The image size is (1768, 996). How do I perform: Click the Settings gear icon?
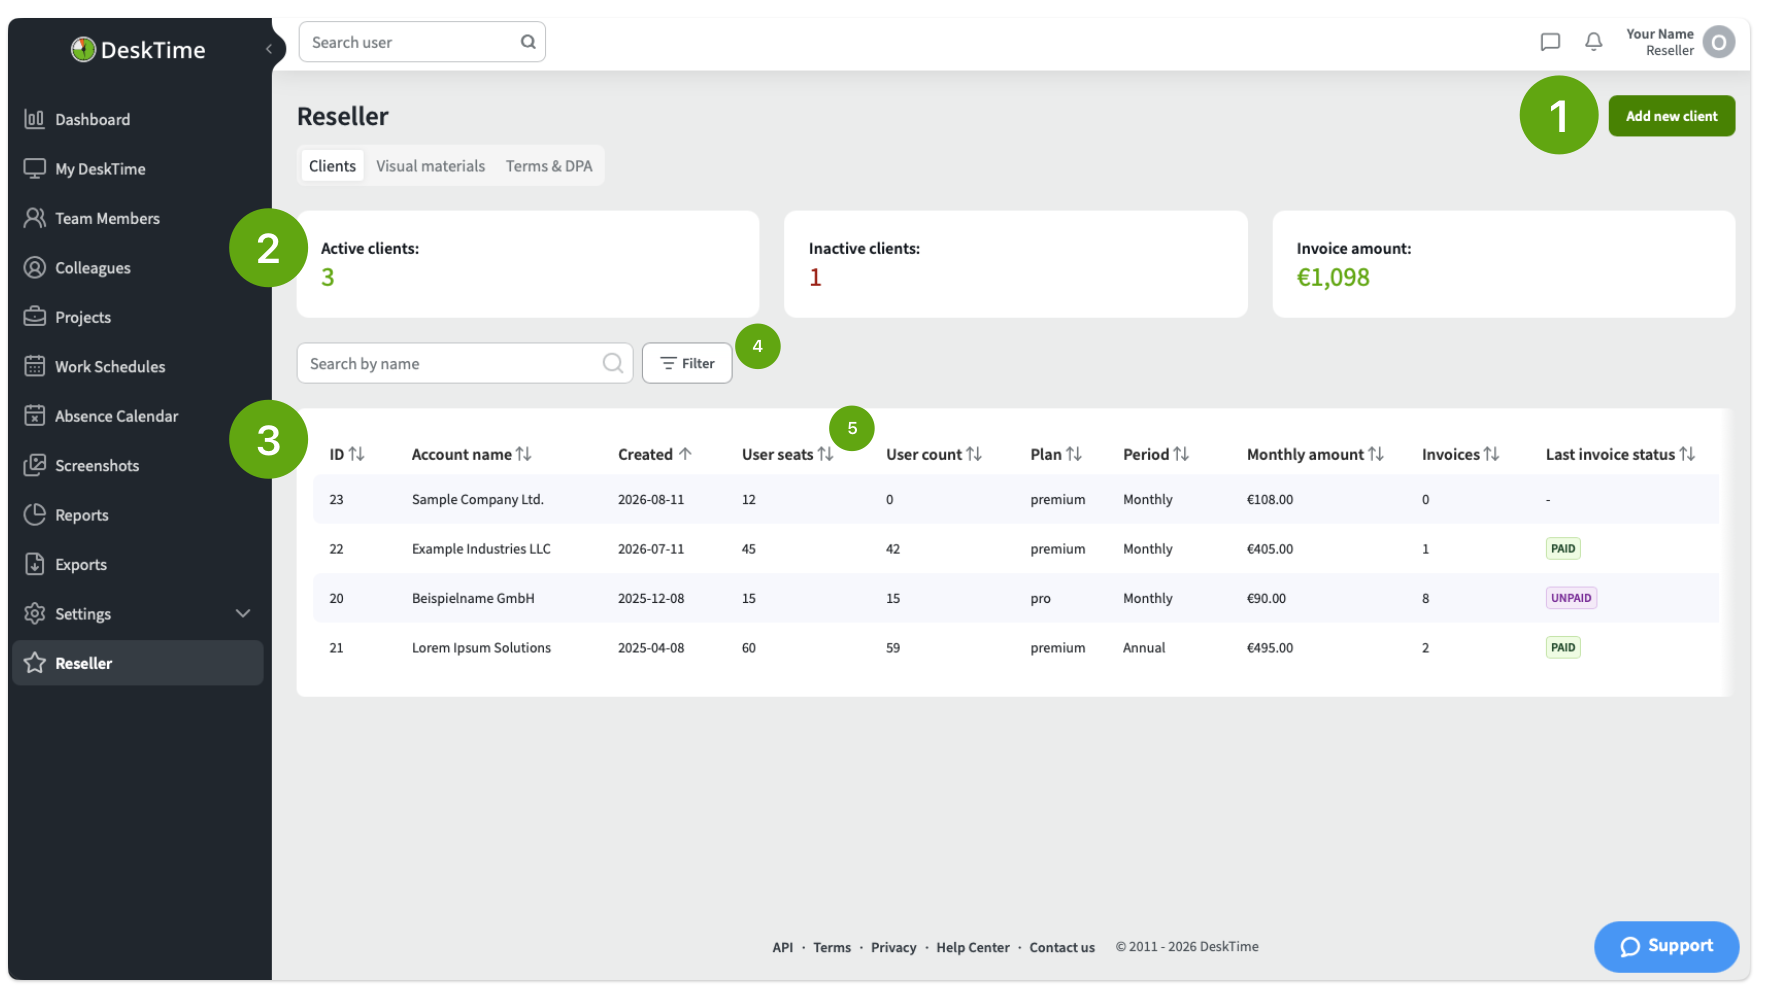[x=35, y=613]
